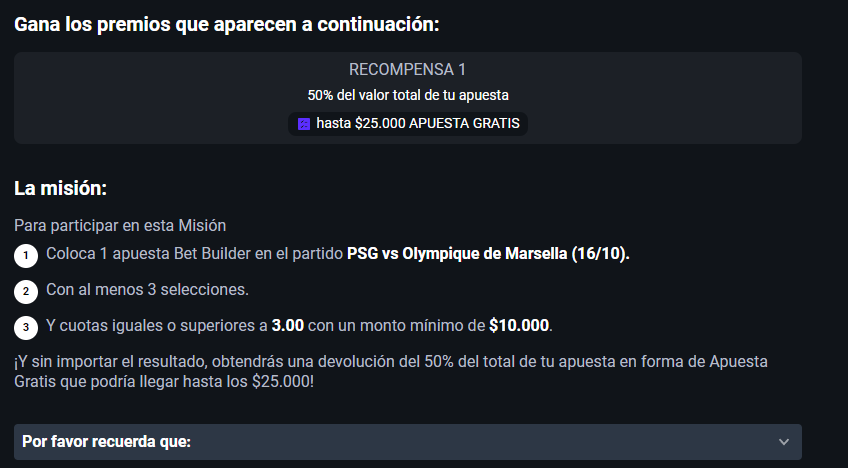Click 'PSG vs Olympique de Marsella (16/10)' text
This screenshot has width=848, height=468.
tap(488, 254)
